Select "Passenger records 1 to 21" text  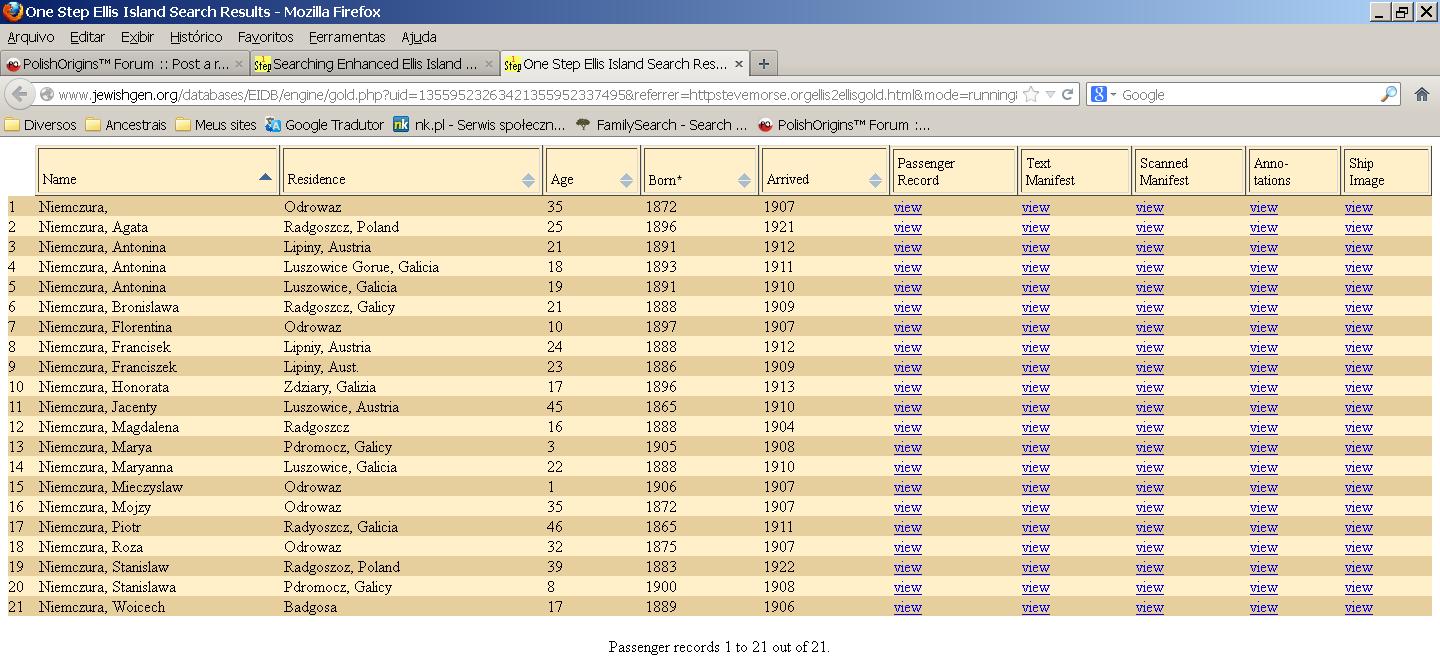point(690,647)
